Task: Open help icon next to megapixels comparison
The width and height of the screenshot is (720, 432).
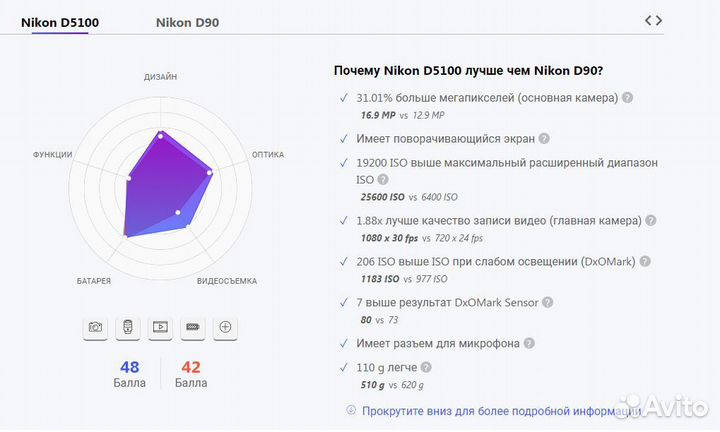Action: point(628,97)
